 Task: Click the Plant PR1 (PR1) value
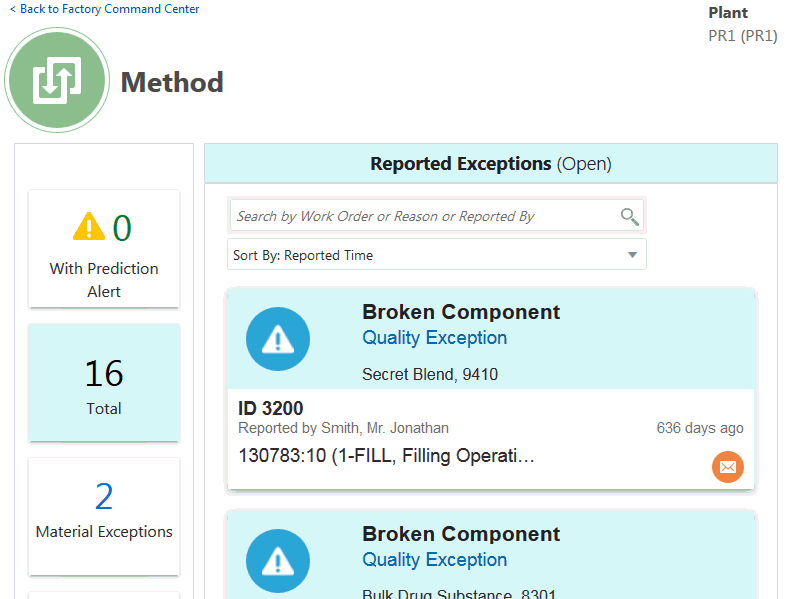pos(742,36)
